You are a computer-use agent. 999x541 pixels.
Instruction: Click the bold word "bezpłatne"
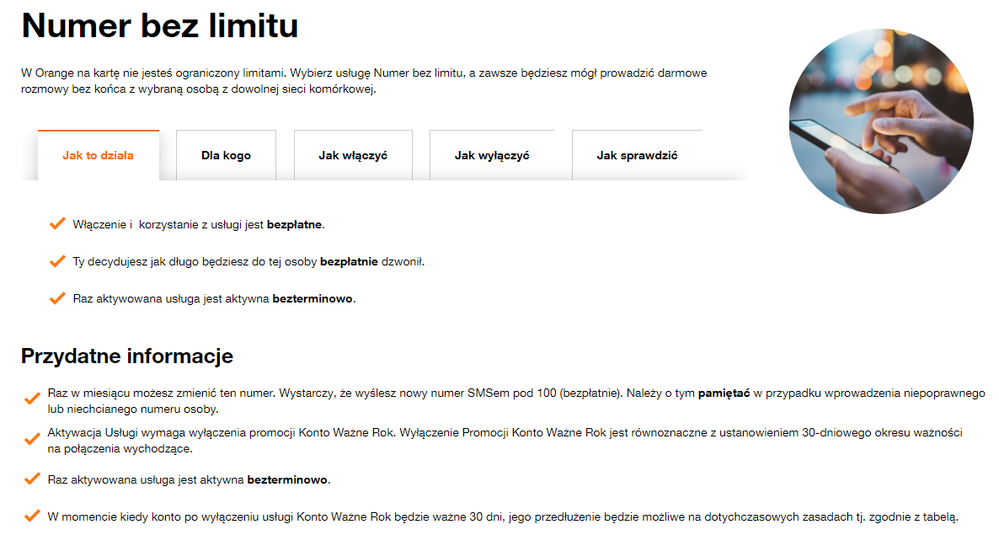[x=295, y=225]
